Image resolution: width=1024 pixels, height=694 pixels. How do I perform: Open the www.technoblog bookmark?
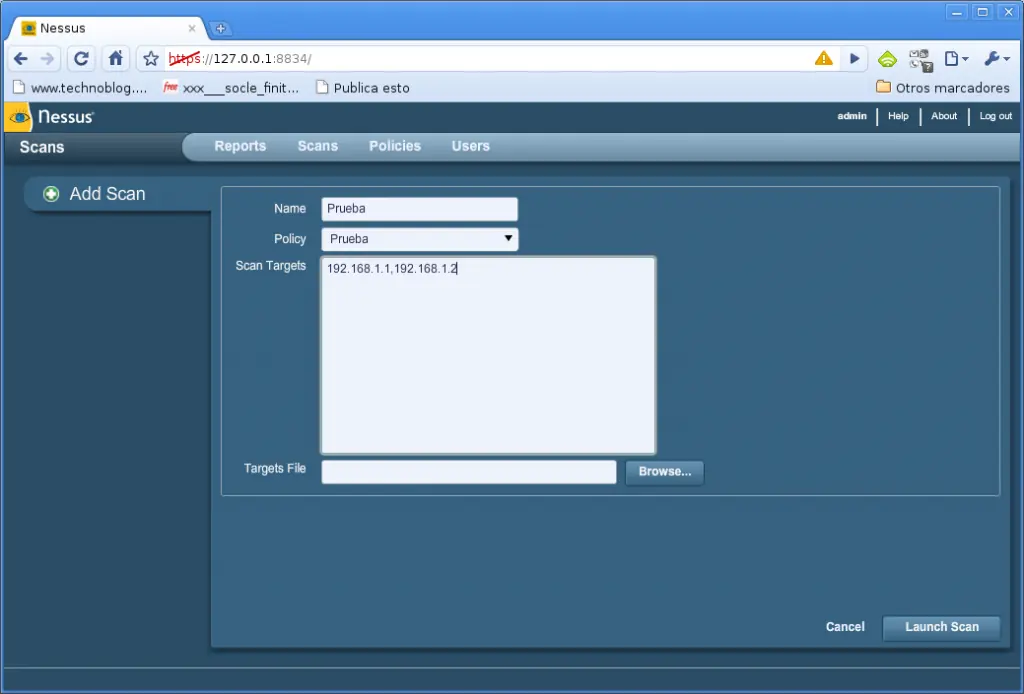(81, 88)
